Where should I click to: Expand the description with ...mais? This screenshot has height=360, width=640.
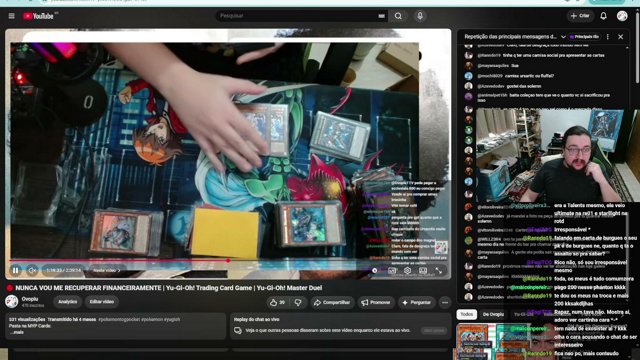coord(17,332)
